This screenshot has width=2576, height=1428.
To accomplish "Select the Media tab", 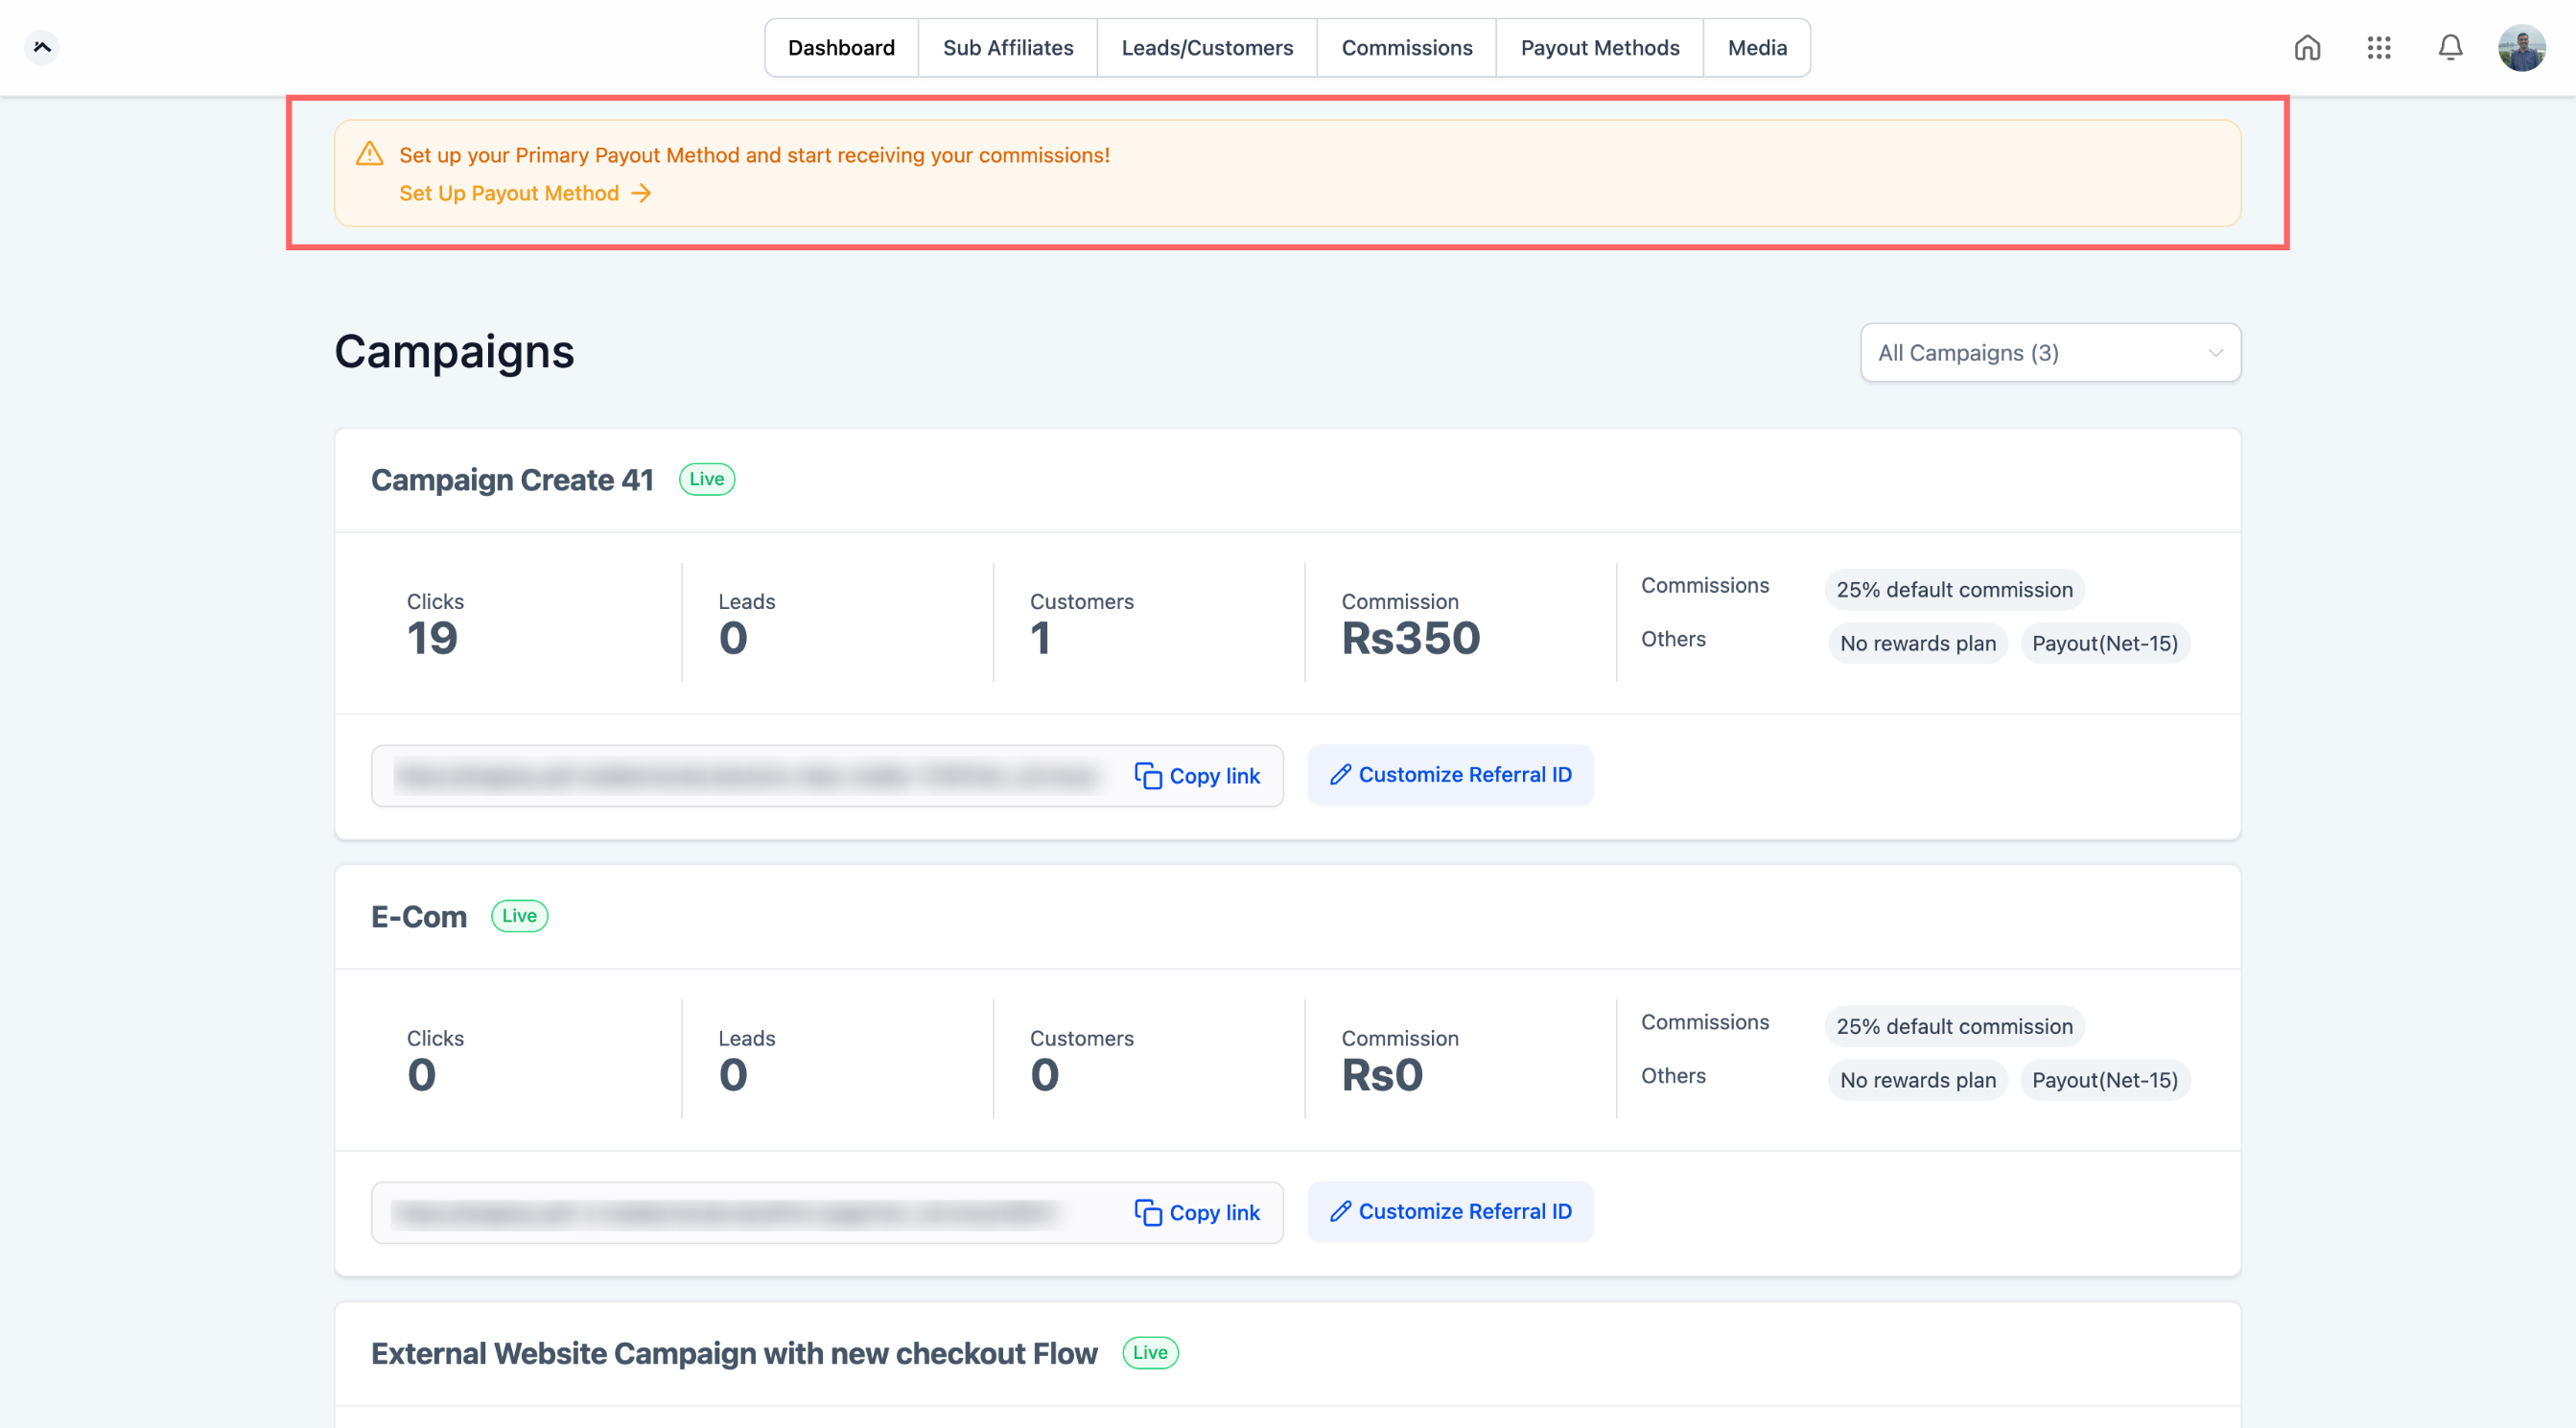I will point(1756,48).
